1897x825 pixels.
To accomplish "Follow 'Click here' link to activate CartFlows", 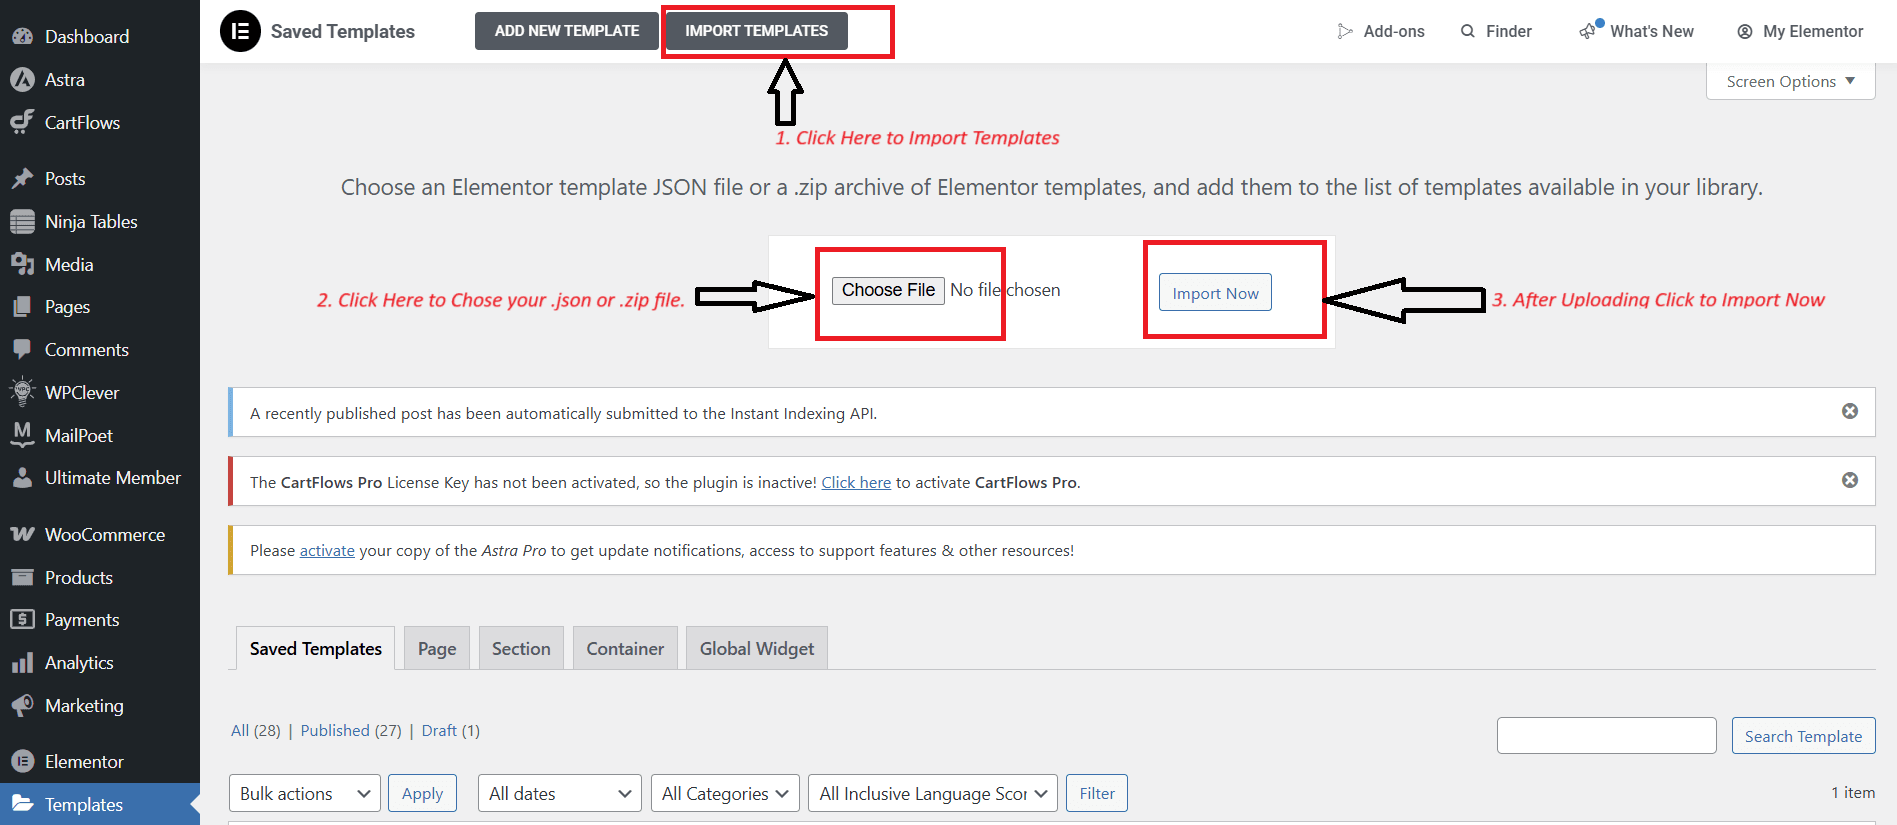I will click(856, 482).
